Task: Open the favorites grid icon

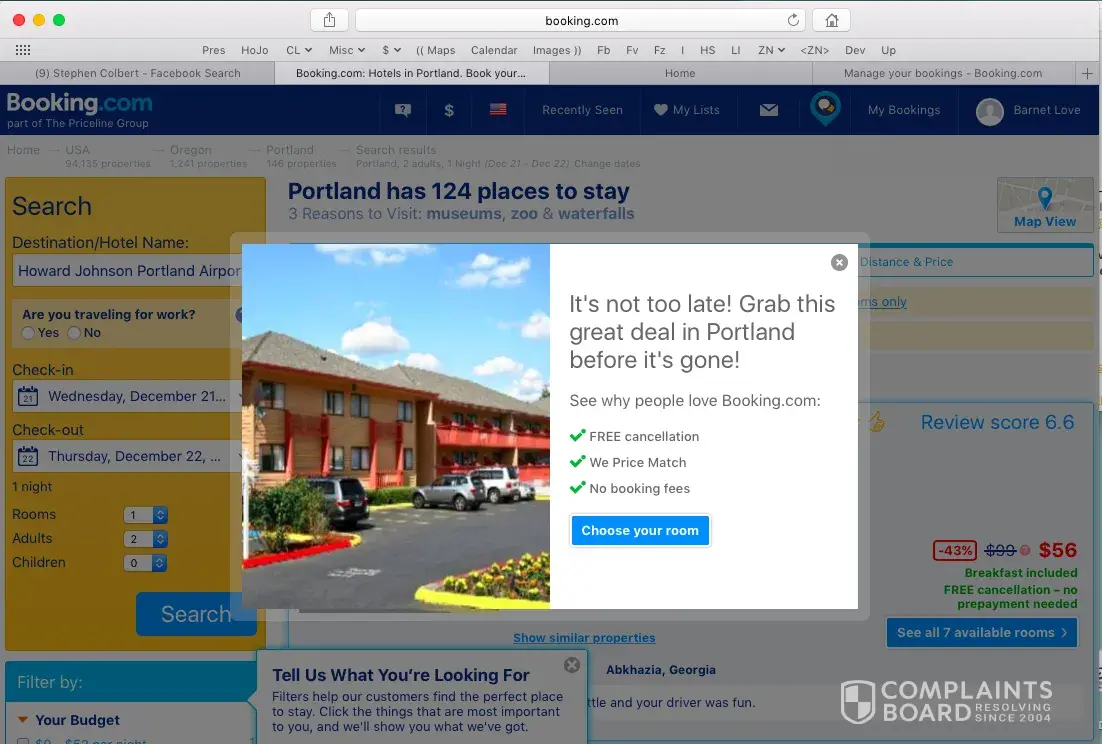Action: pyautogui.click(x=22, y=50)
